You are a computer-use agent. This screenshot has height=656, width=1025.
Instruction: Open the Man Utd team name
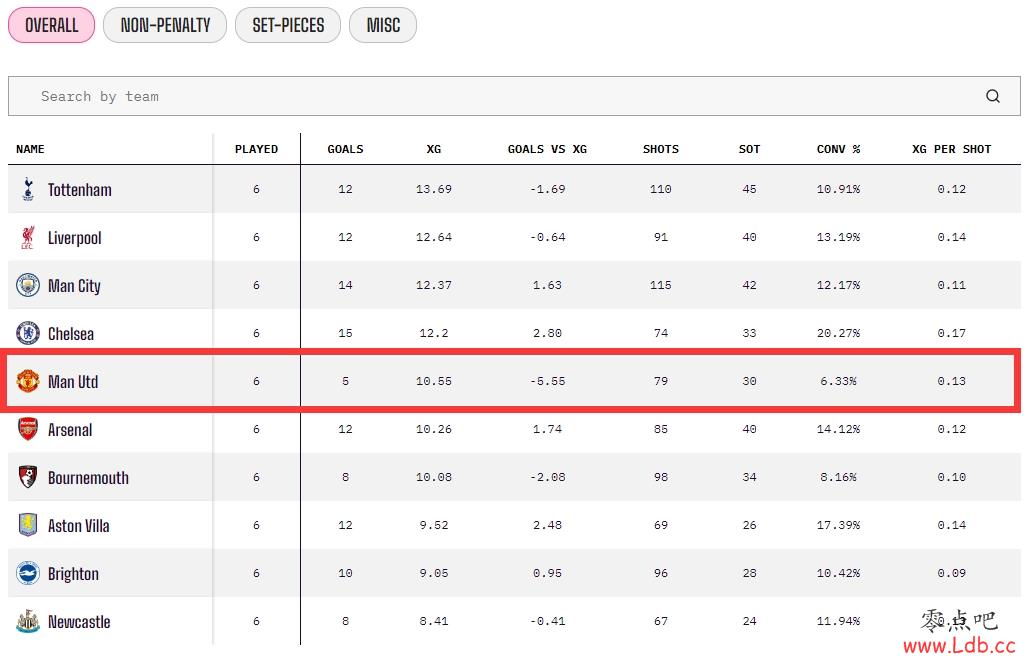(x=73, y=382)
